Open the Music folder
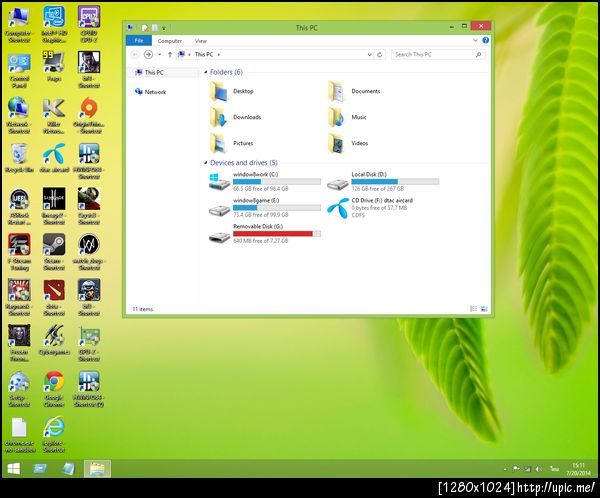This screenshot has width=600, height=498. pyautogui.click(x=347, y=117)
